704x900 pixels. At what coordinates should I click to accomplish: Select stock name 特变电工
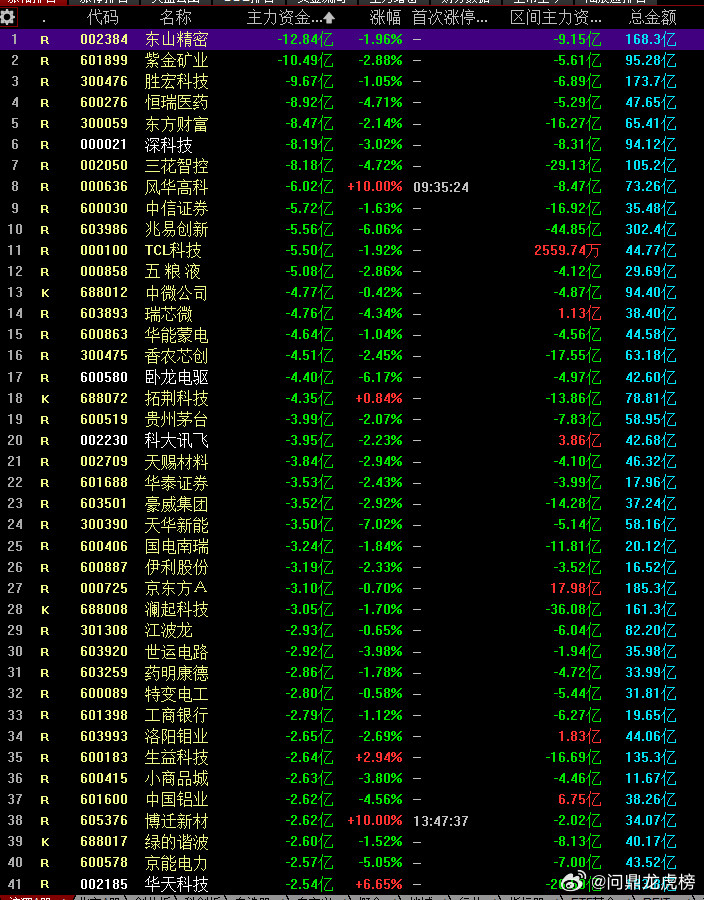click(176, 695)
